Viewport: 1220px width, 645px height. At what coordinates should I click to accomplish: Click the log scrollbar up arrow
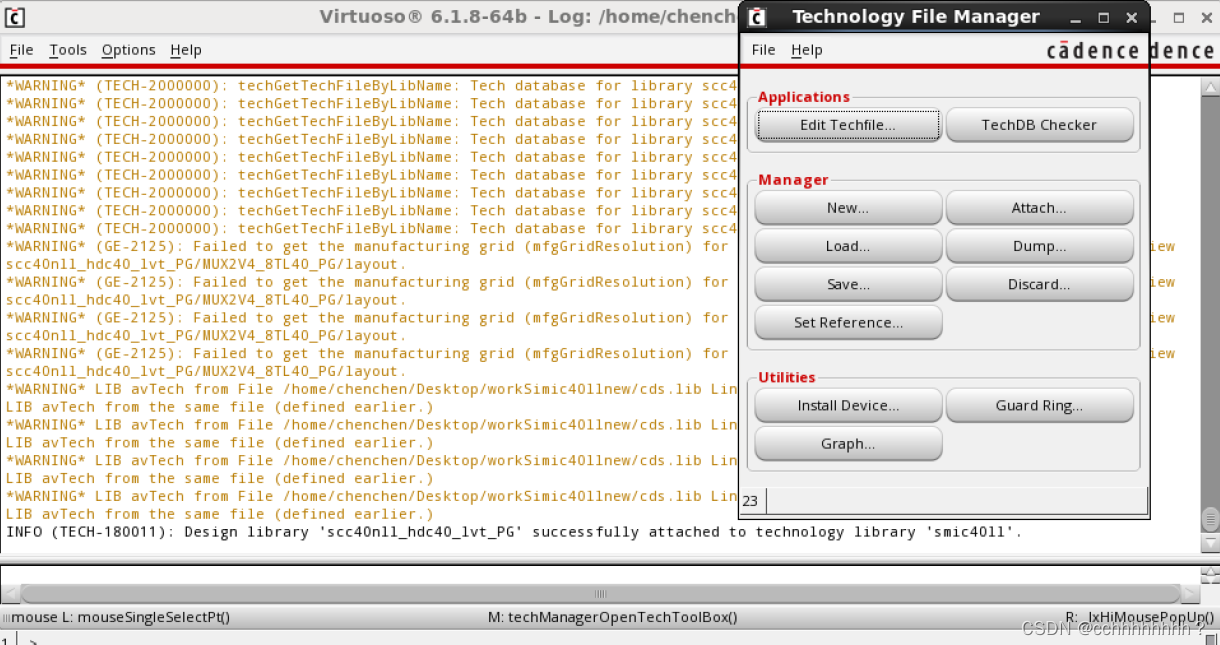1210,87
